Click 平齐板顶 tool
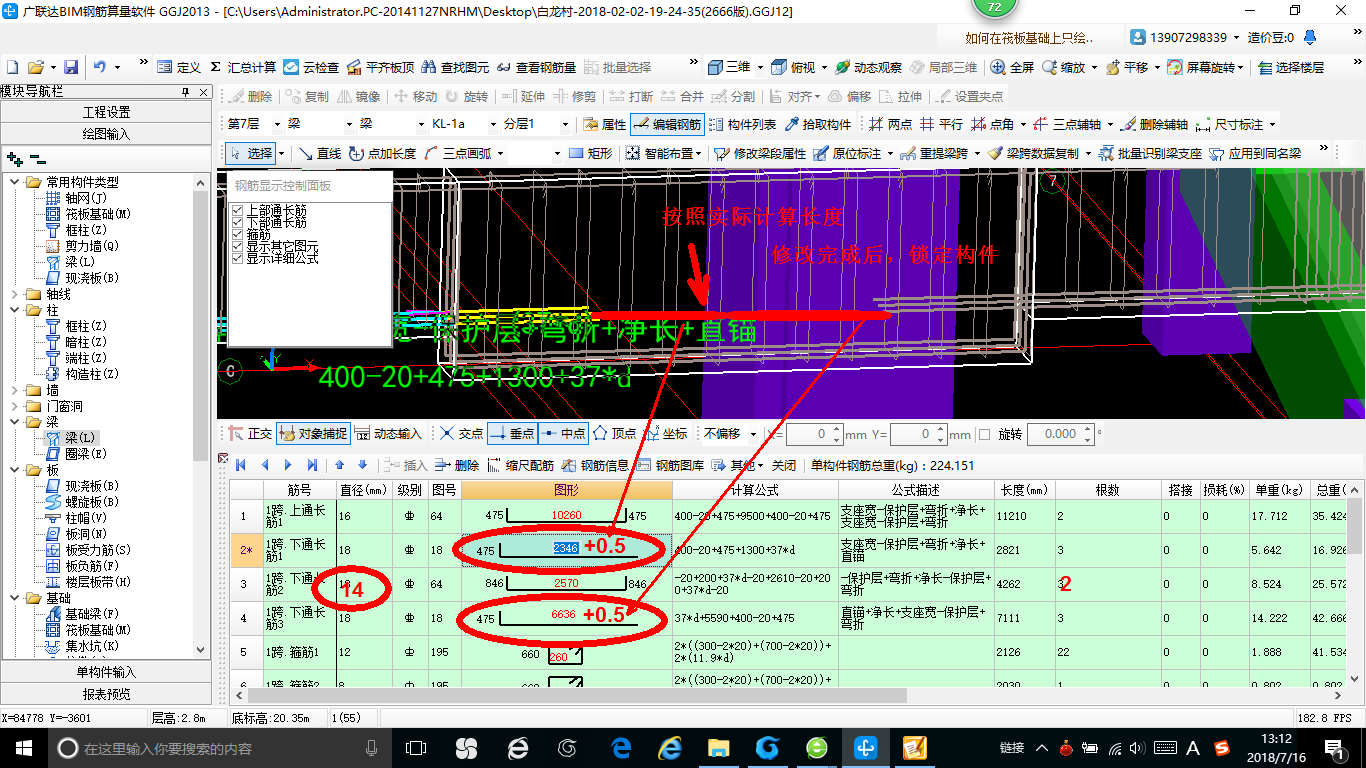This screenshot has height=768, width=1366. pyautogui.click(x=379, y=67)
